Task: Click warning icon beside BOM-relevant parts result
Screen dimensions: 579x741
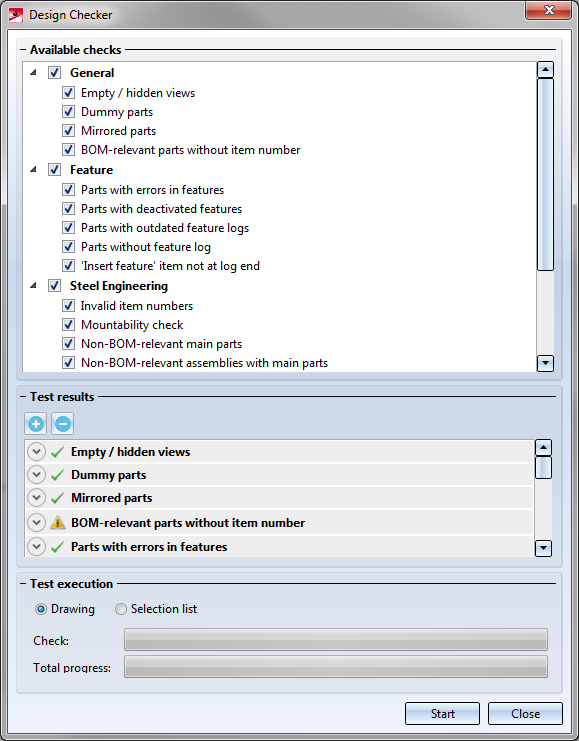Action: point(57,523)
